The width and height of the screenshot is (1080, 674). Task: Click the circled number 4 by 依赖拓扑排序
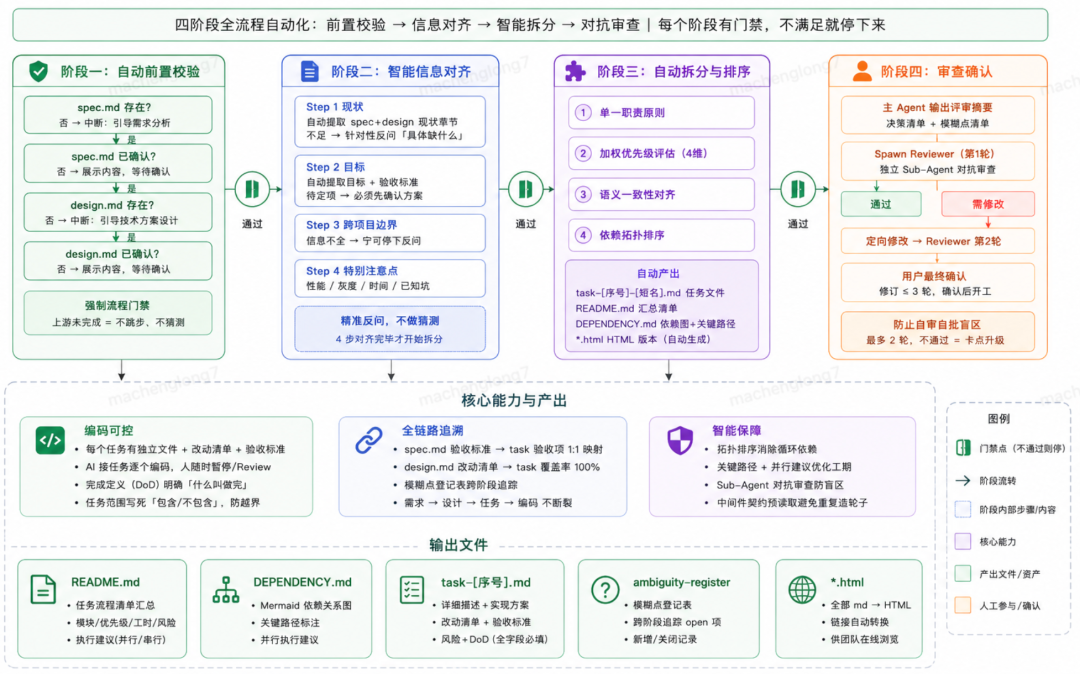point(583,235)
